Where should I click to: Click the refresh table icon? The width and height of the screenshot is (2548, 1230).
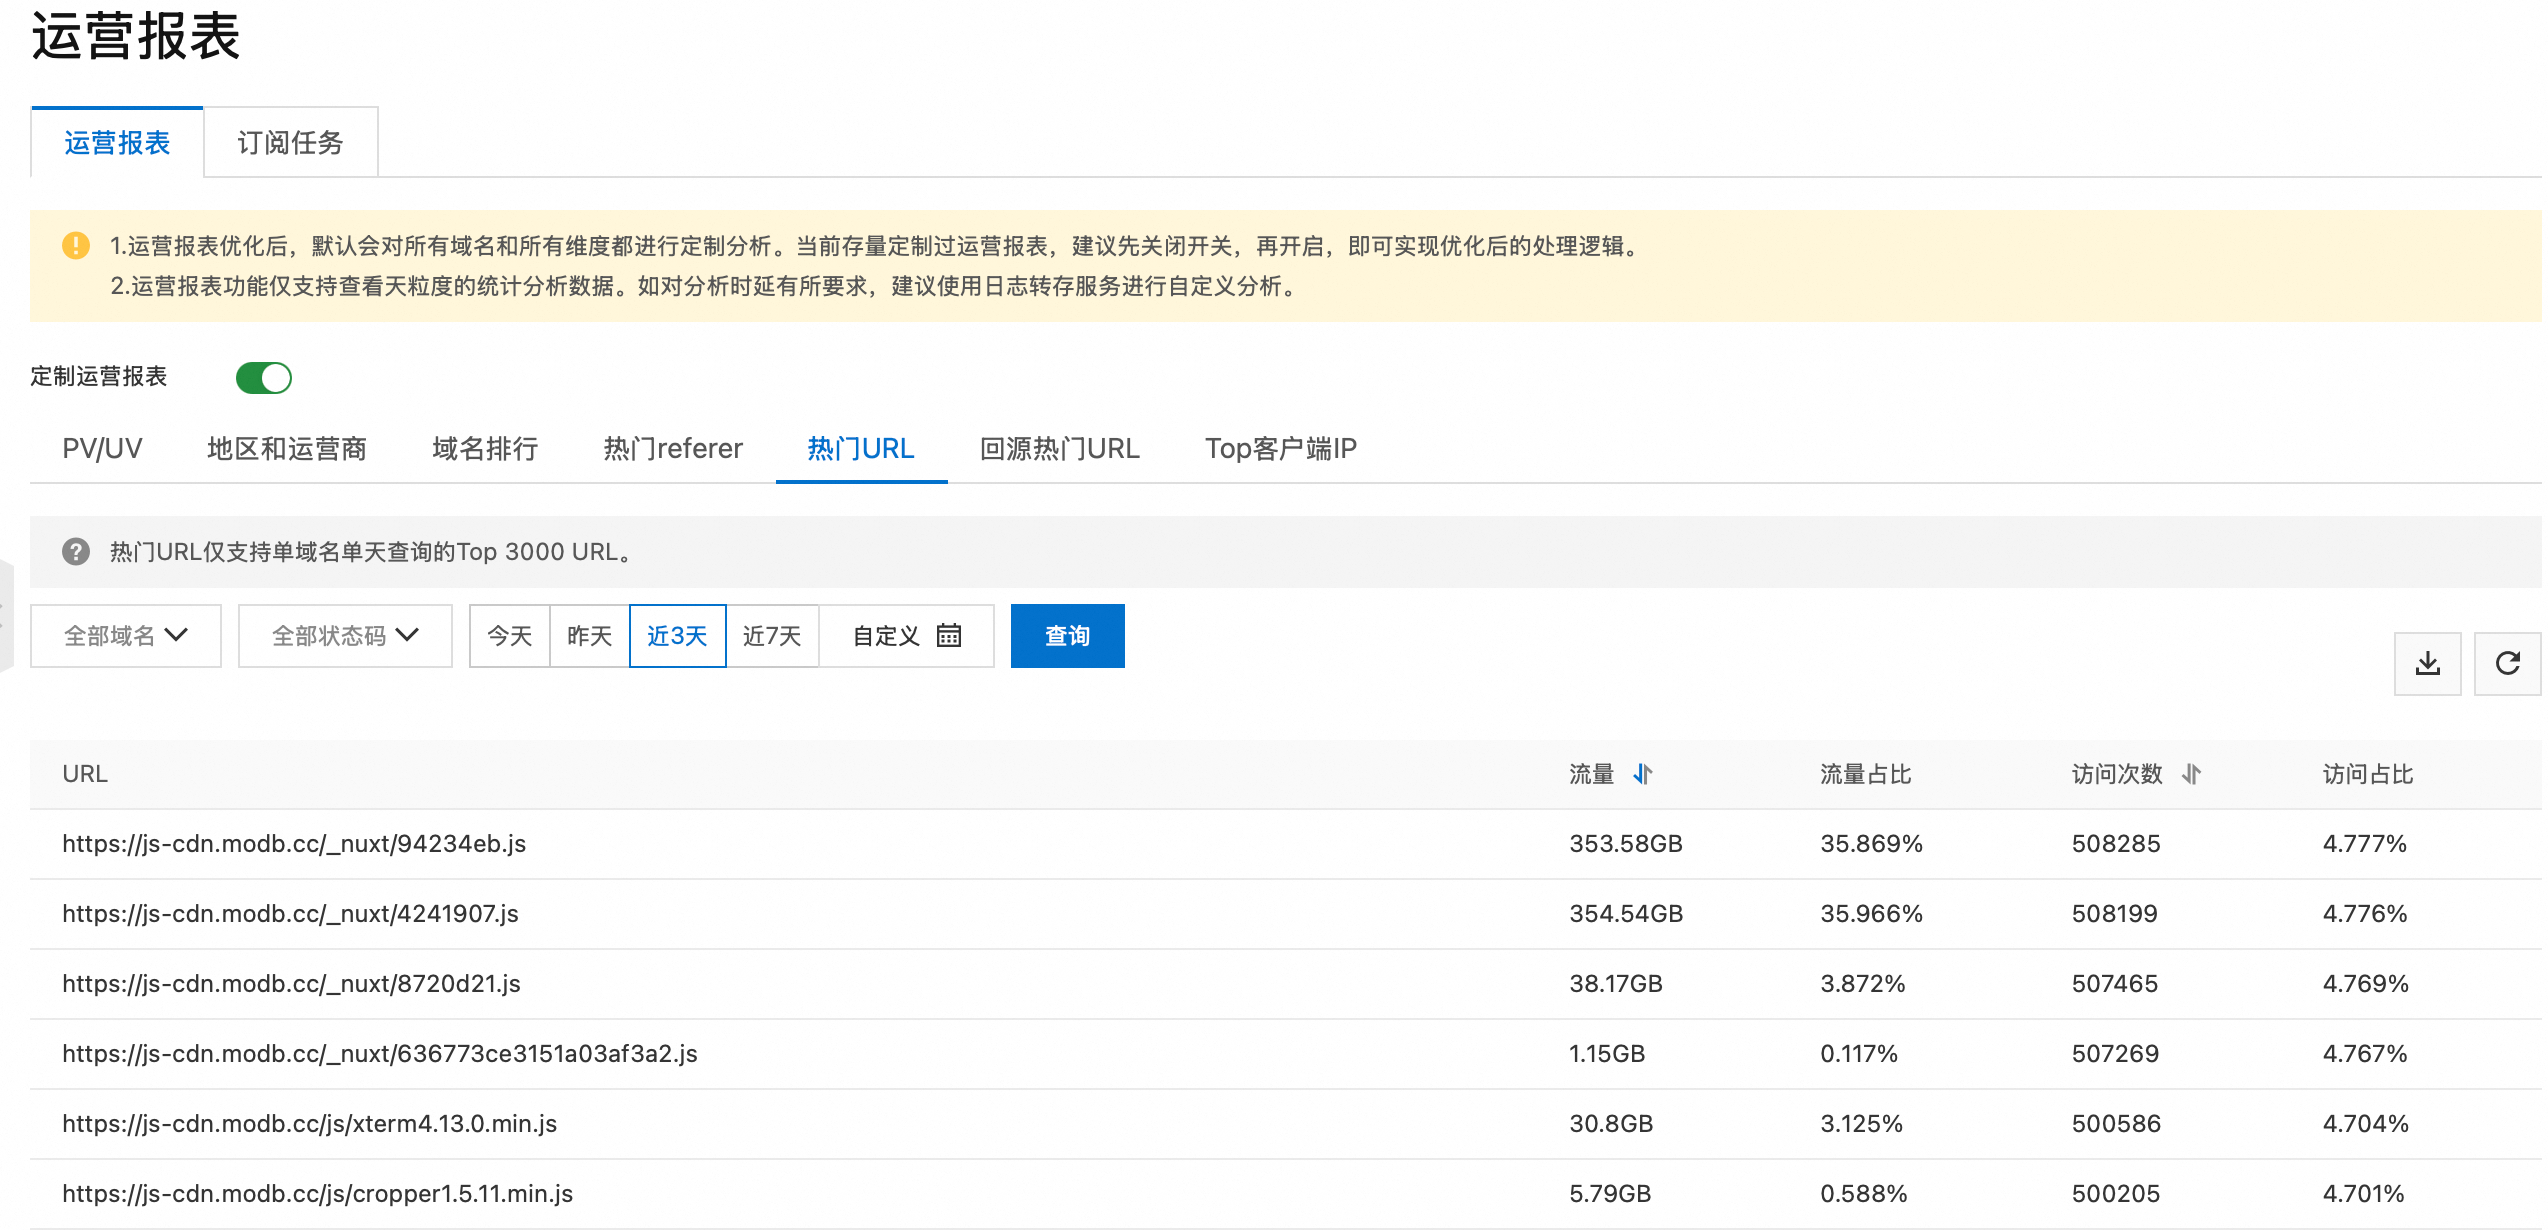tap(2507, 663)
